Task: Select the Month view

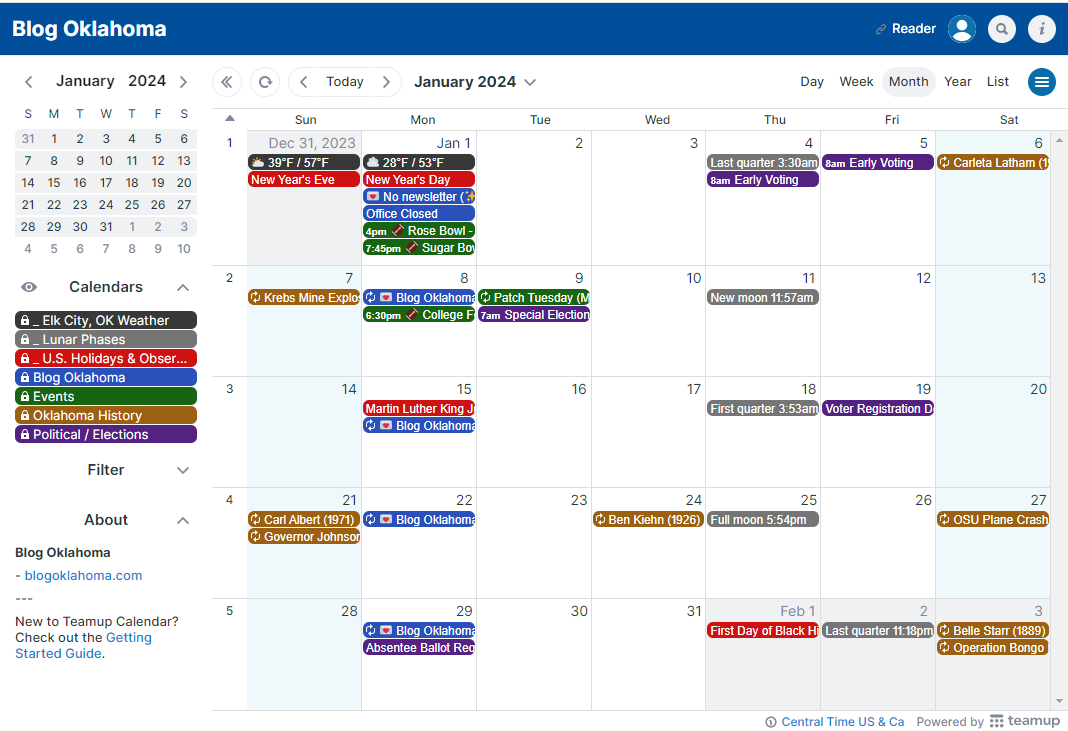Action: (908, 82)
